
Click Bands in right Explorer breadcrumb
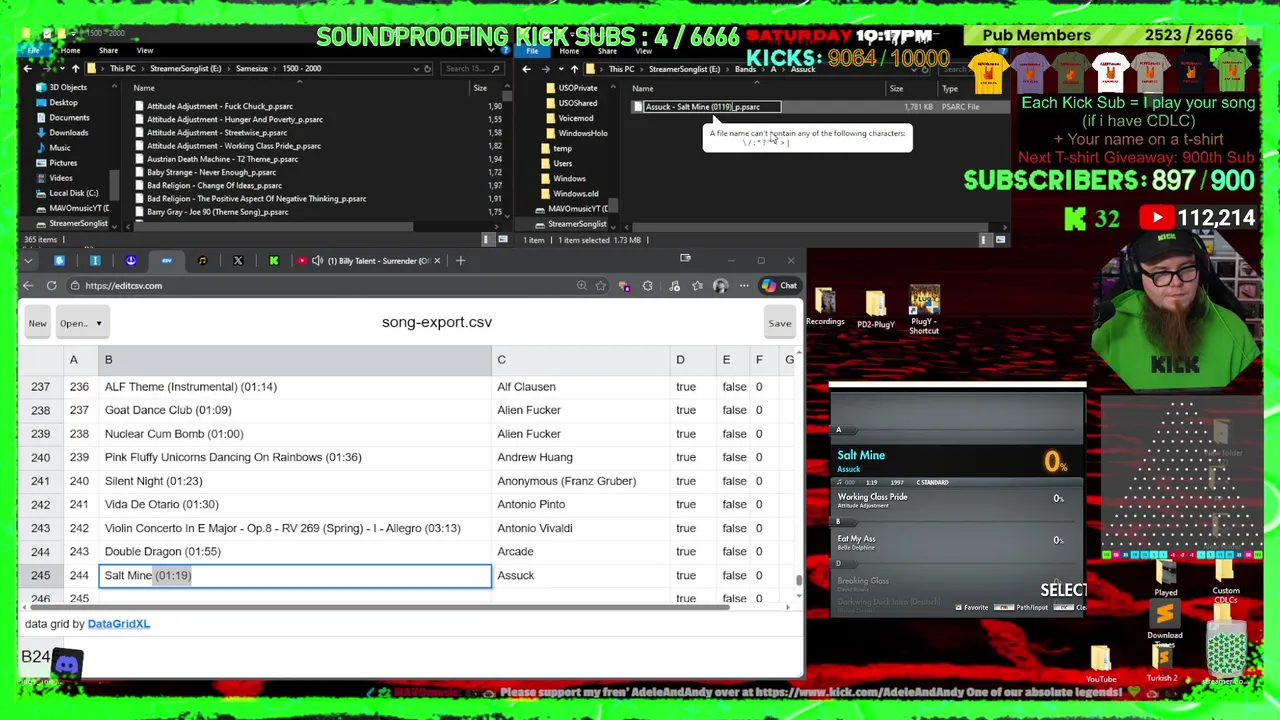point(745,69)
